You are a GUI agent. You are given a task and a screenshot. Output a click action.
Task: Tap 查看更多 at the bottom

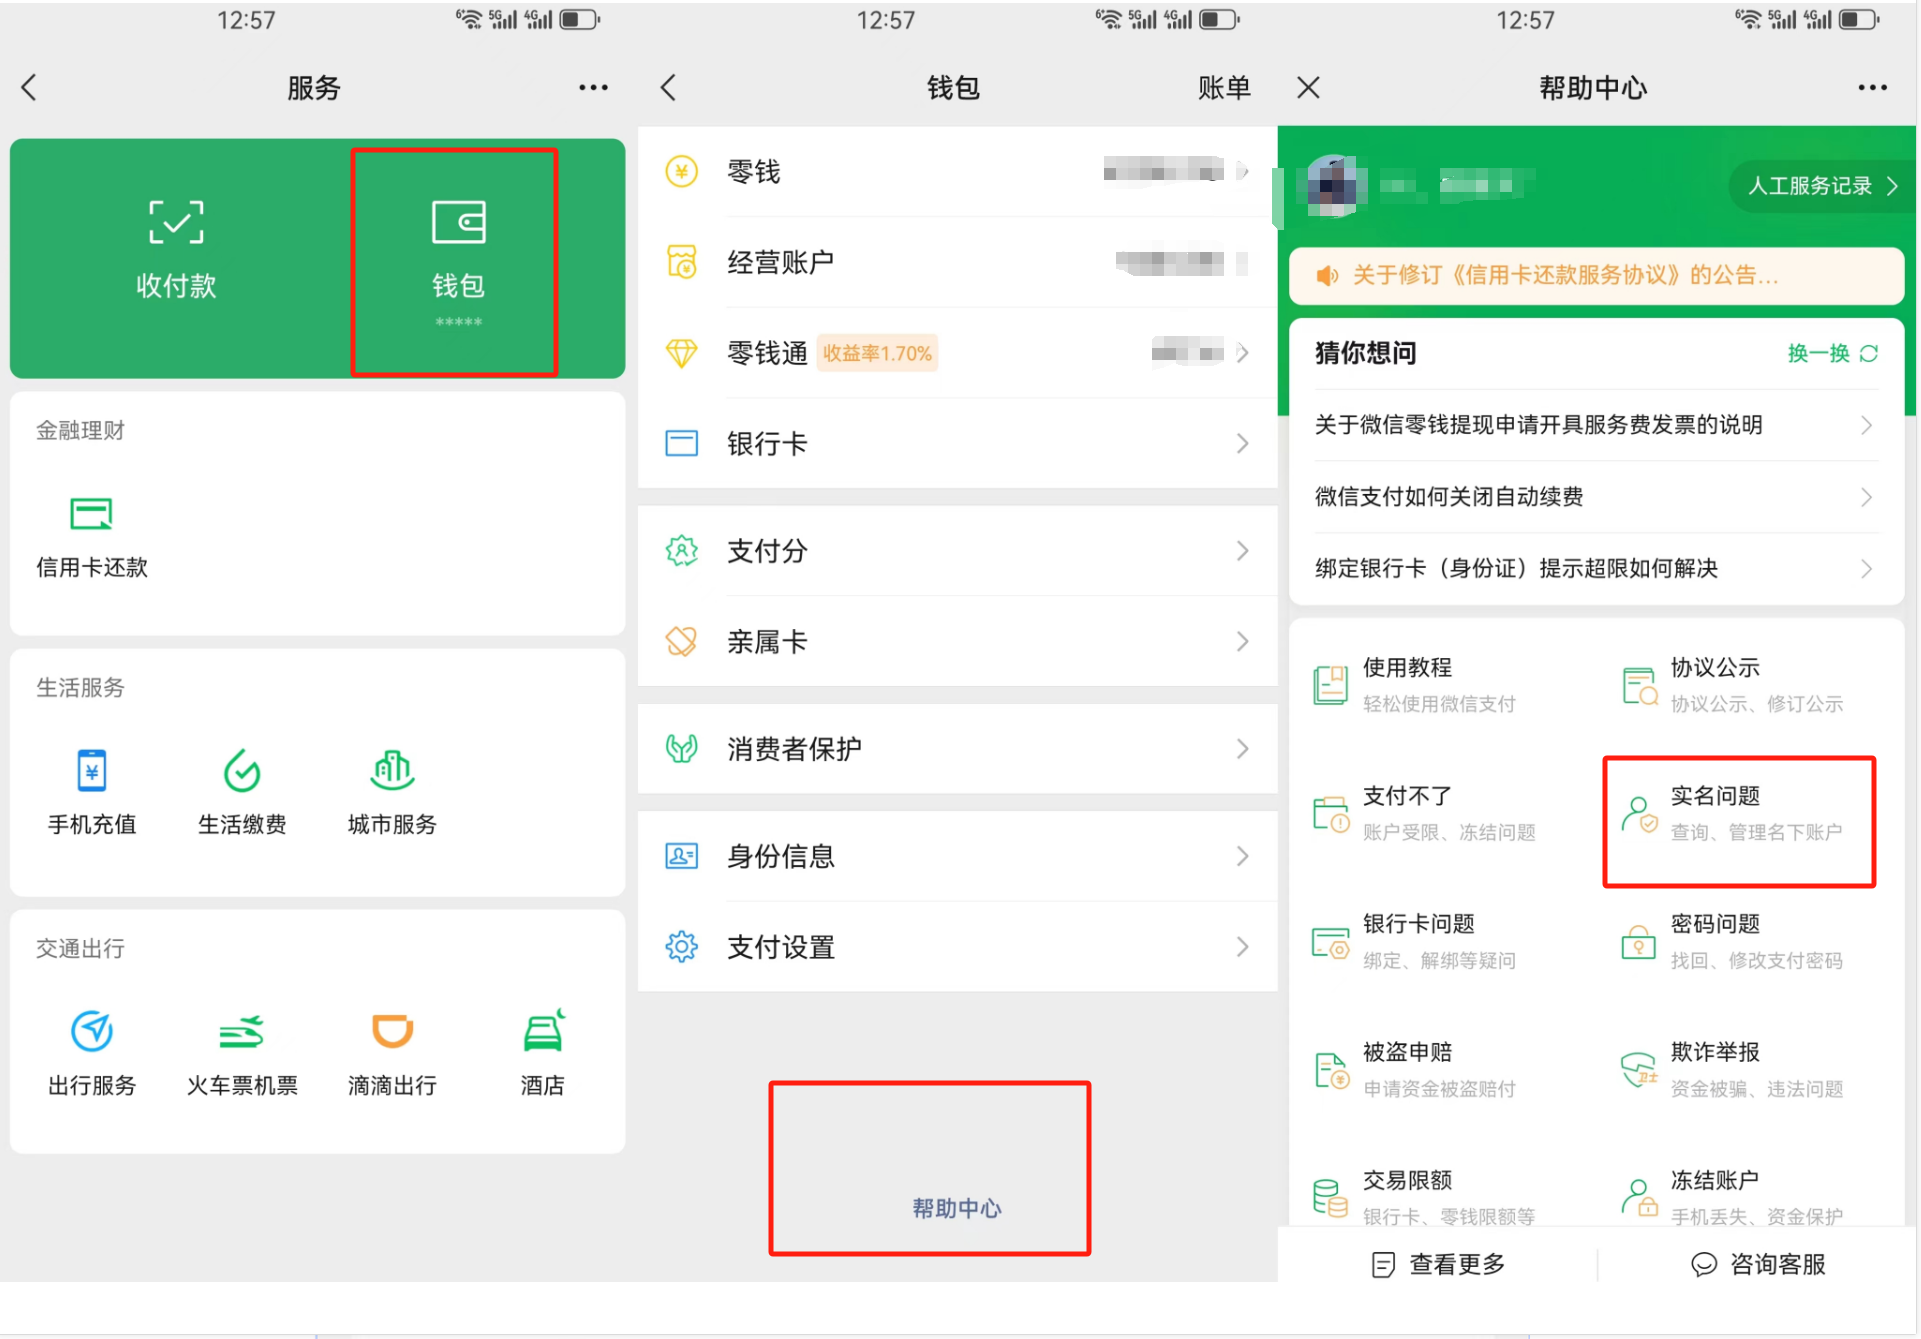[x=1438, y=1265]
